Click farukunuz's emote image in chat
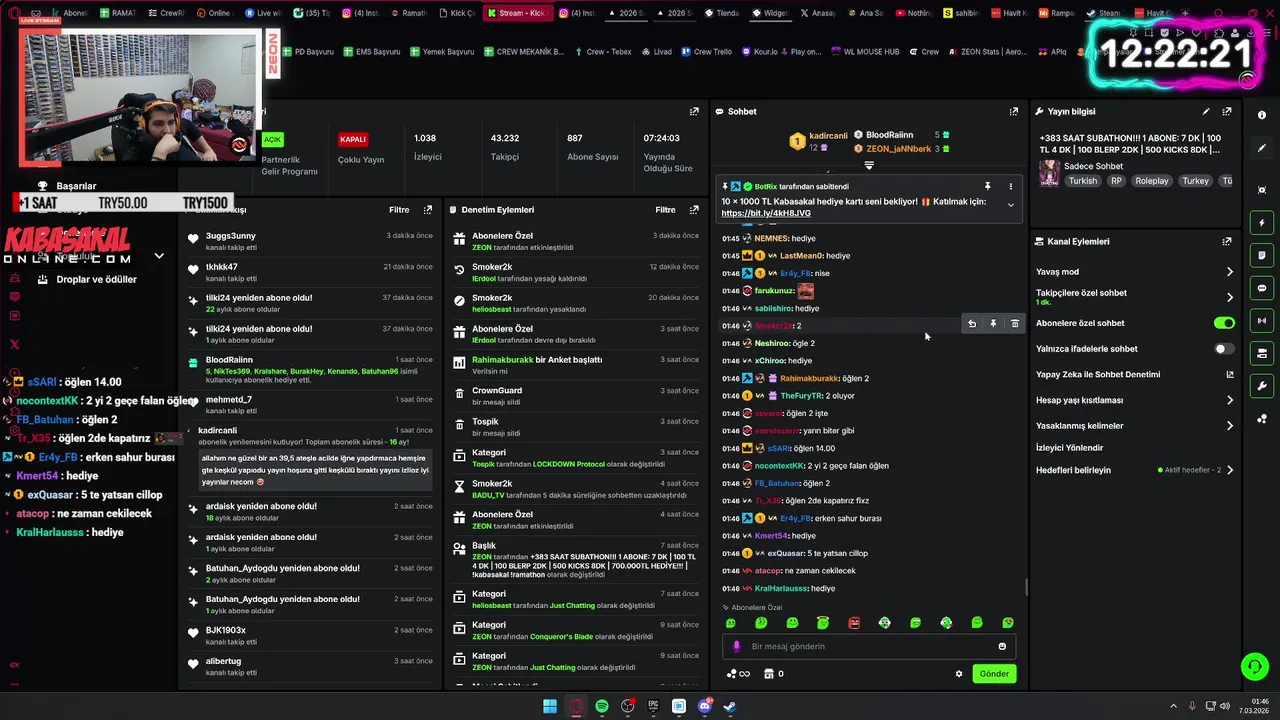 tap(805, 291)
